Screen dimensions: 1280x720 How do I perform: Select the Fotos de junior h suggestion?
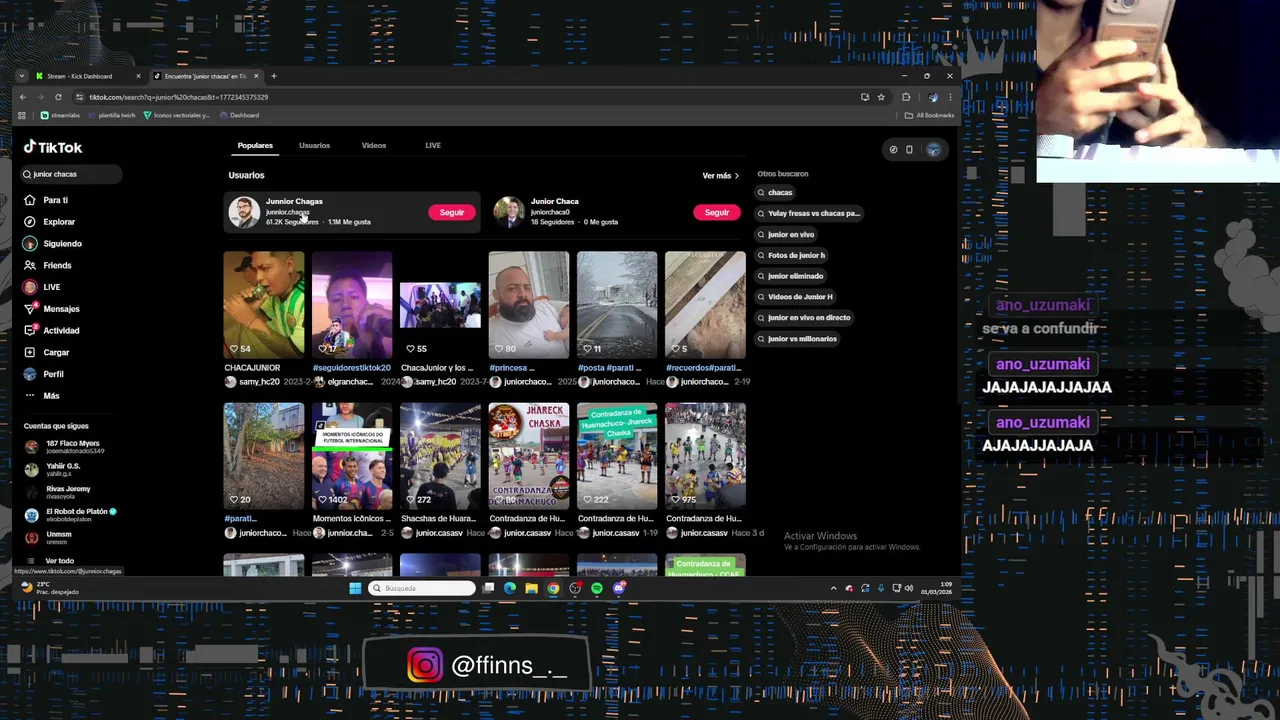792,255
